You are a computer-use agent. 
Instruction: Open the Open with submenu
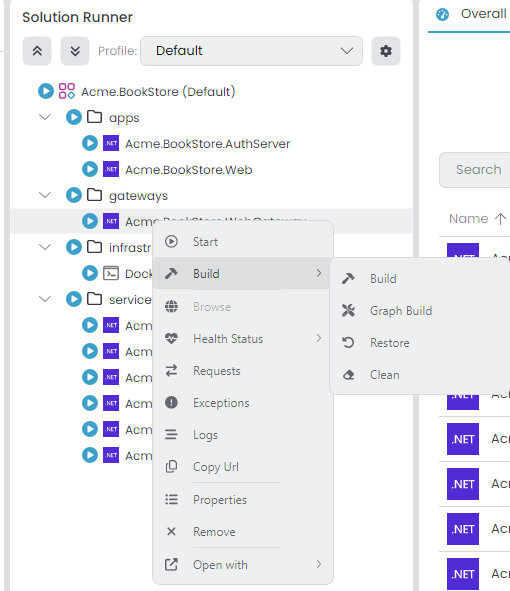pos(243,565)
